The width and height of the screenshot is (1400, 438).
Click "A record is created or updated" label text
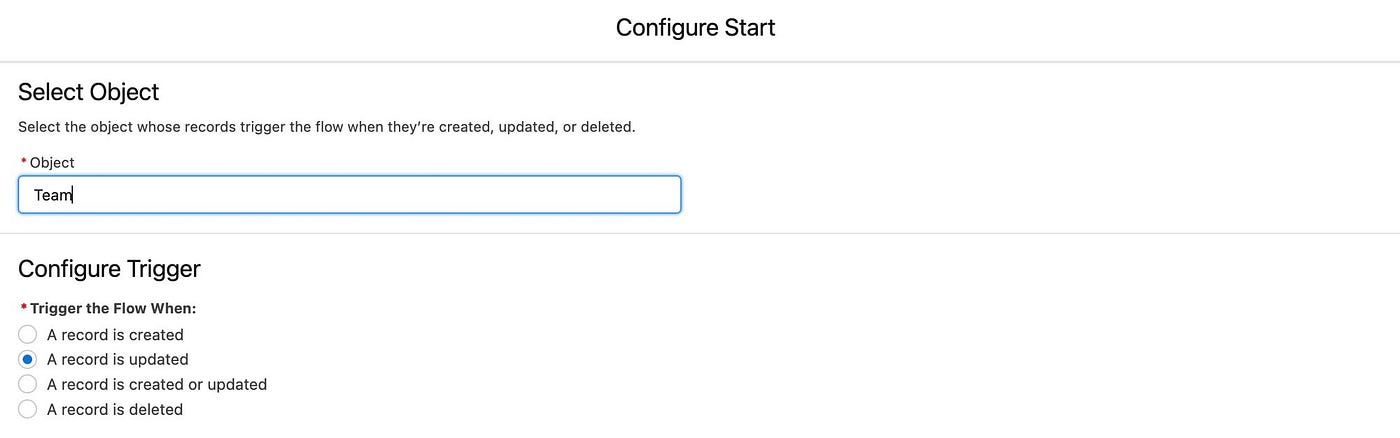click(157, 384)
